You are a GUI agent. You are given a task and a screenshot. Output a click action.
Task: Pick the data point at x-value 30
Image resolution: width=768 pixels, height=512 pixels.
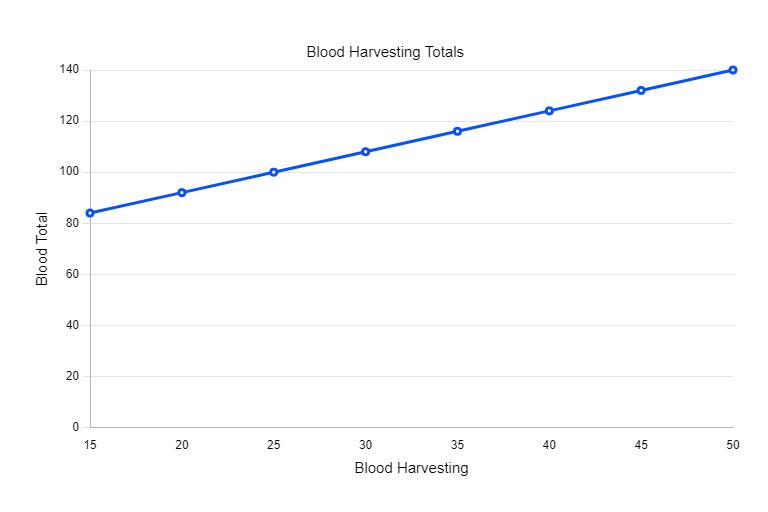coord(365,152)
